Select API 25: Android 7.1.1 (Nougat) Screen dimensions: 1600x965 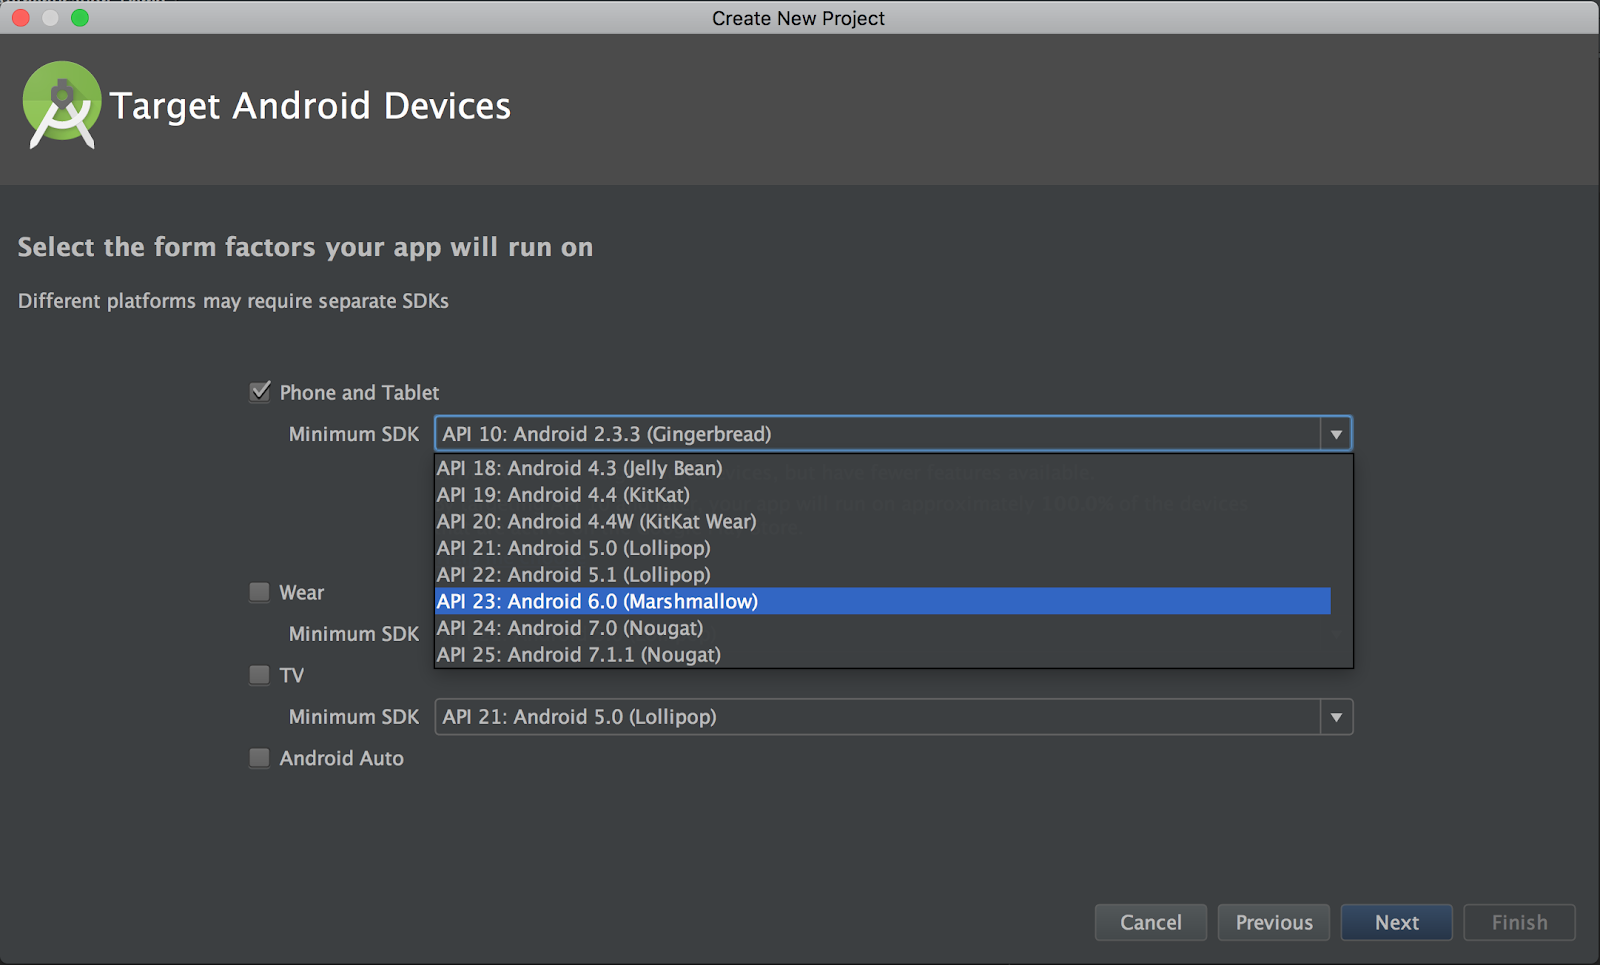579,655
